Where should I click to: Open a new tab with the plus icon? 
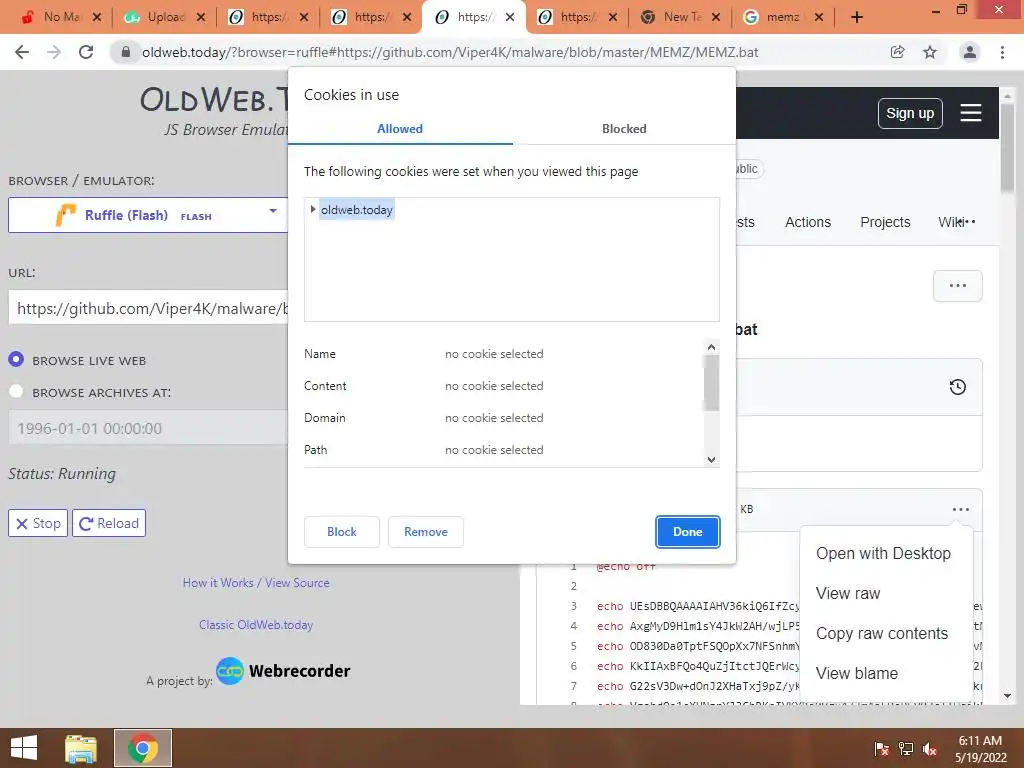(x=857, y=18)
